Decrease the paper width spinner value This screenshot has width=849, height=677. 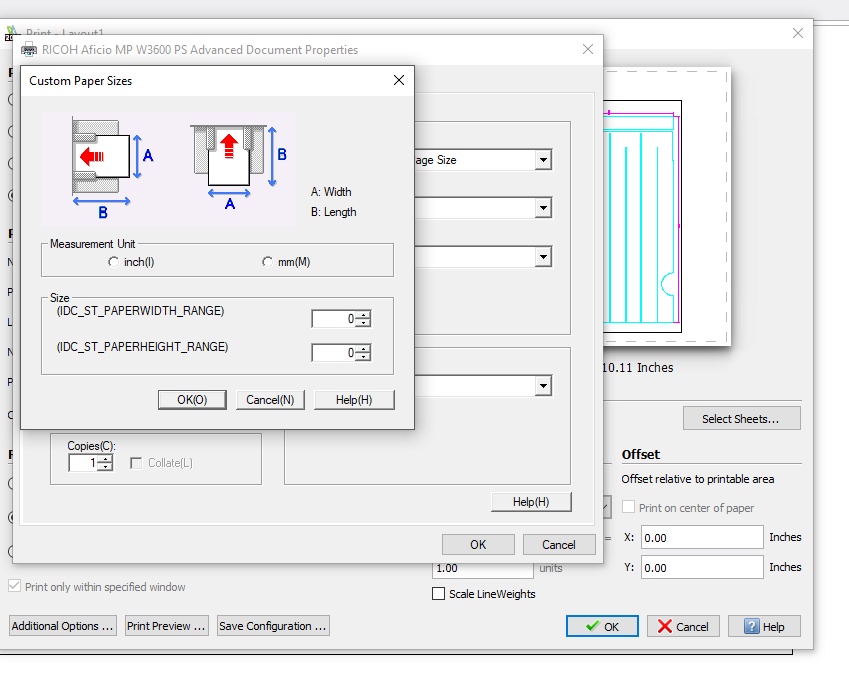point(364,323)
